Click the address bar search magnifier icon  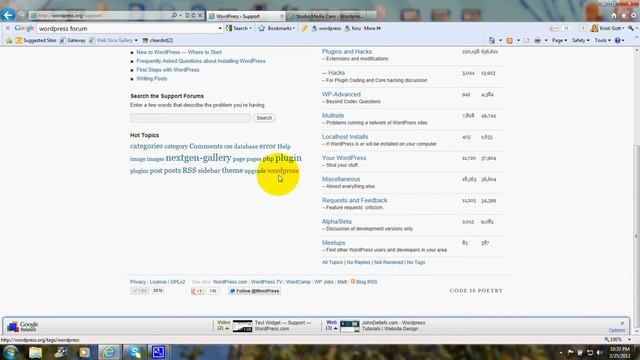(174, 16)
